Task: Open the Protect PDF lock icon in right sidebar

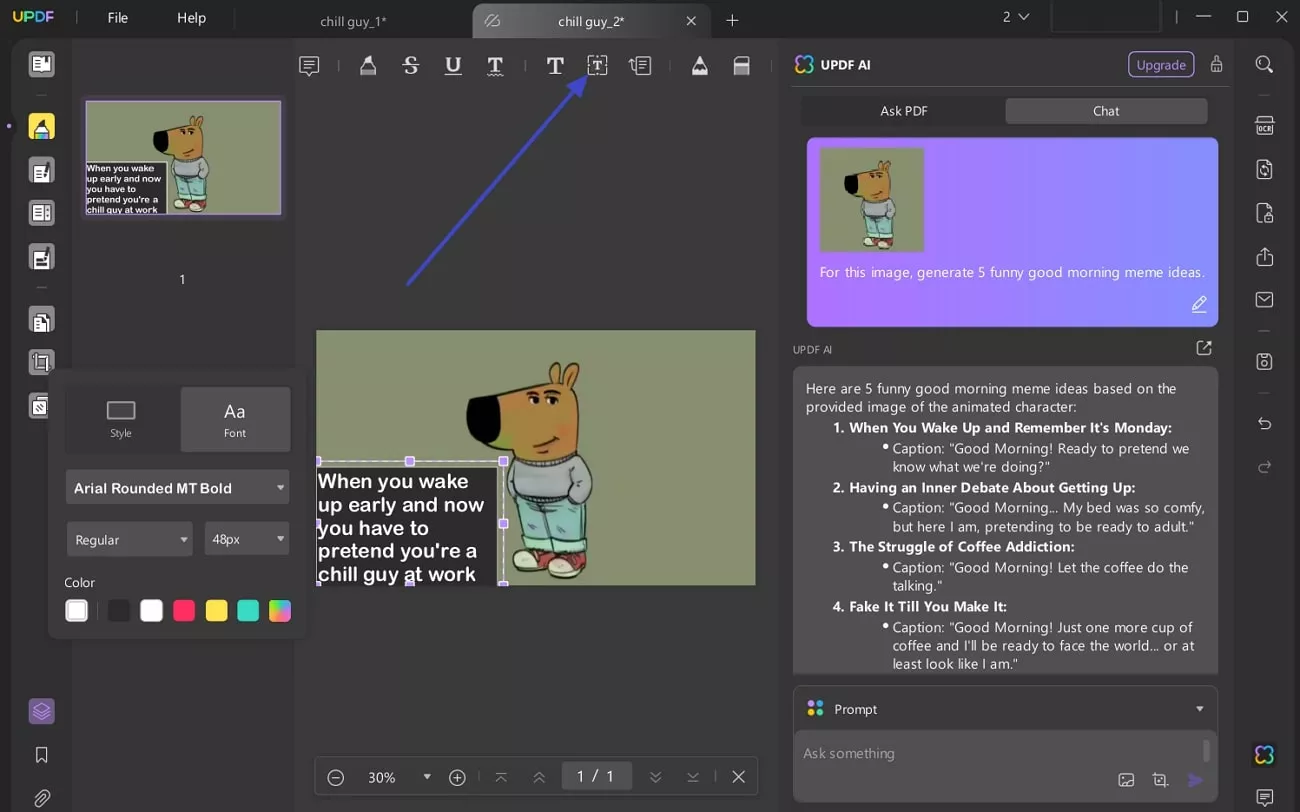Action: (1264, 213)
